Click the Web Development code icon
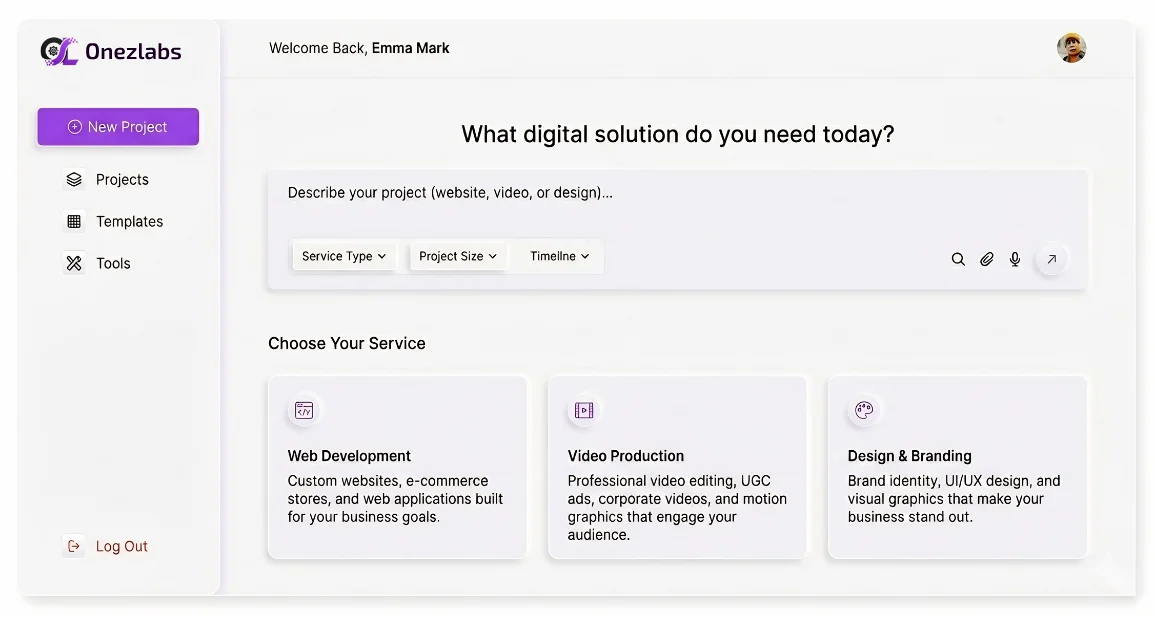 pyautogui.click(x=303, y=410)
